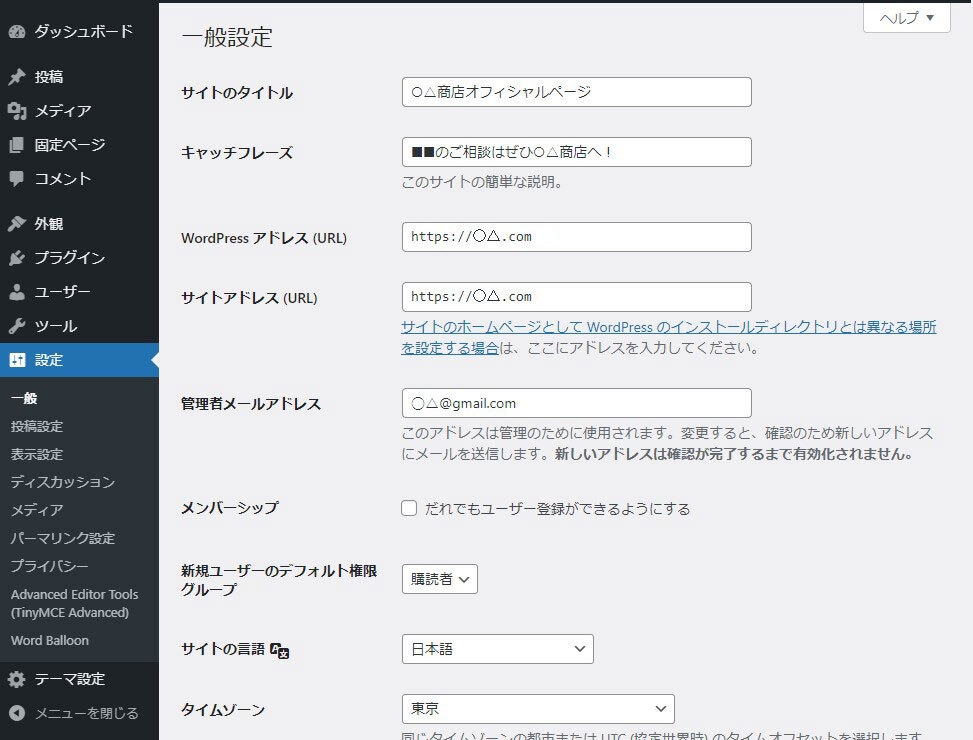Click the 外観 paintbrush icon

click(16, 224)
